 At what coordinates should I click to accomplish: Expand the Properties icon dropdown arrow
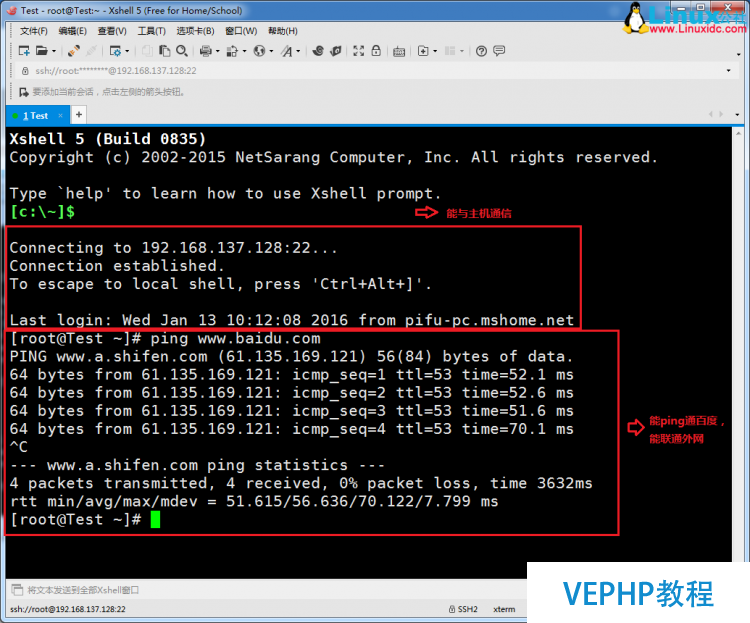(x=127, y=51)
